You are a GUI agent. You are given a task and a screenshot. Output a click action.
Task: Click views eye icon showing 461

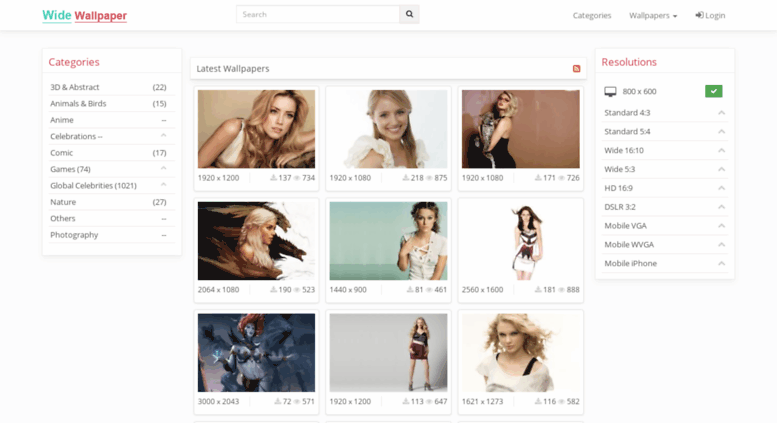coord(429,290)
